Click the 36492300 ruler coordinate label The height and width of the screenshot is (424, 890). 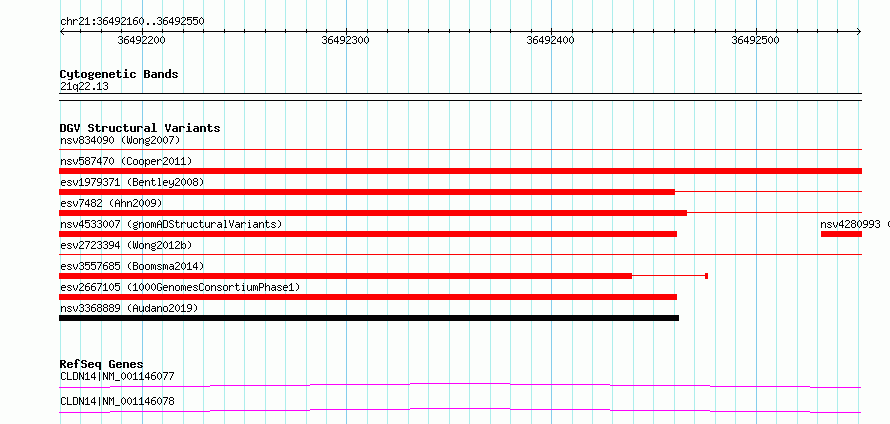pyautogui.click(x=345, y=40)
